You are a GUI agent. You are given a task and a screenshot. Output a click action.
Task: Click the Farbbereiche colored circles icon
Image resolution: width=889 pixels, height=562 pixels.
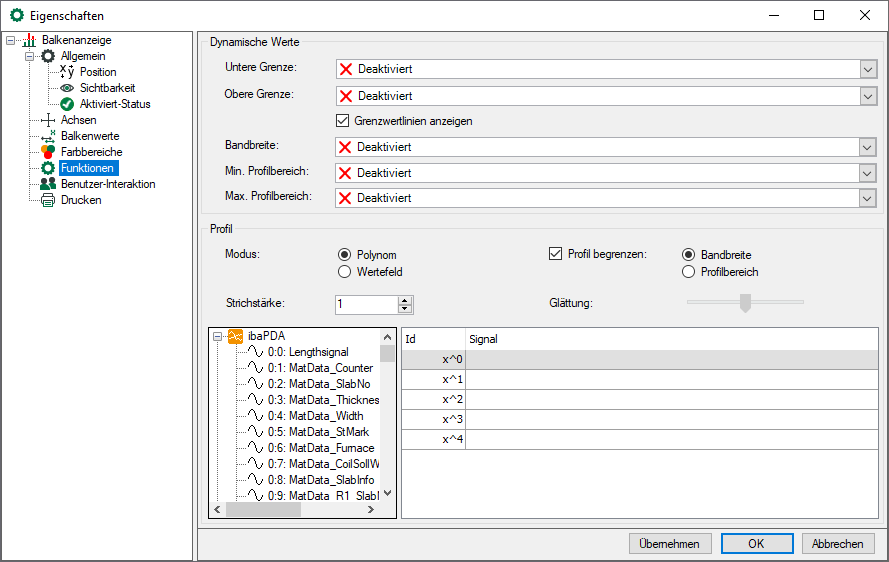[48, 152]
